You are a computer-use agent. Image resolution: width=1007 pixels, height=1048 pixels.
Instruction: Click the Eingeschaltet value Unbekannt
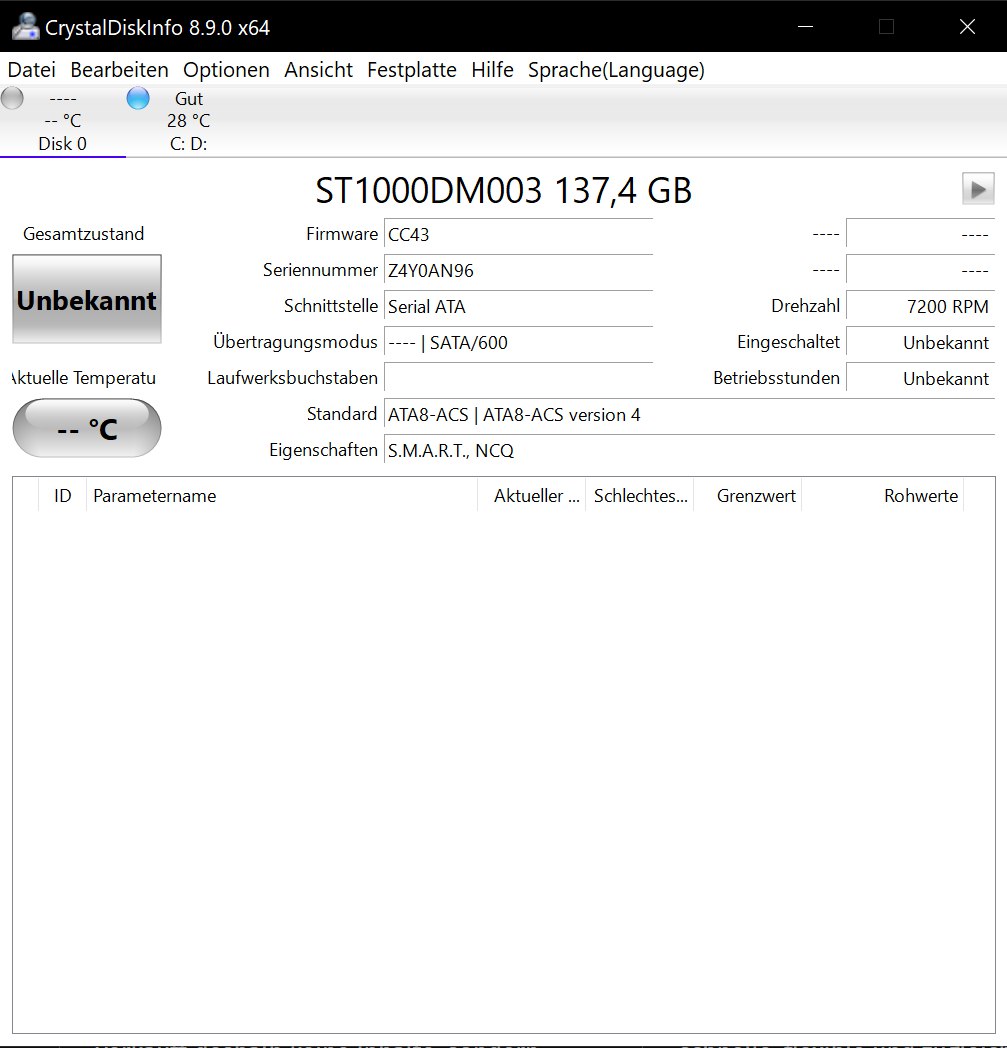tap(921, 343)
